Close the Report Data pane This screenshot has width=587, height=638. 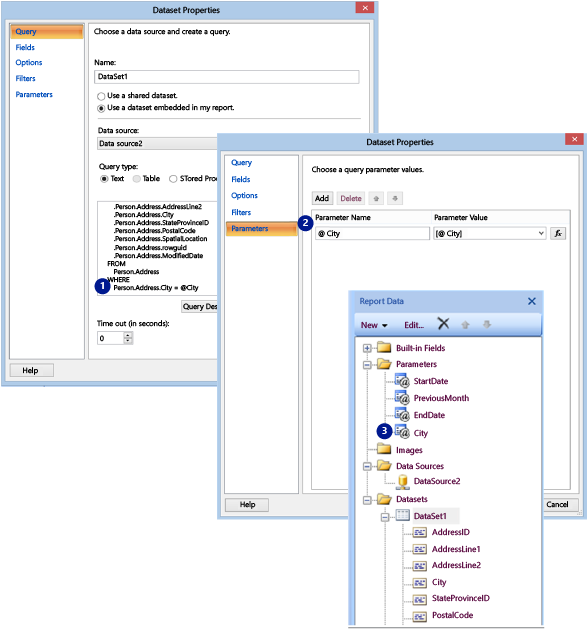532,301
